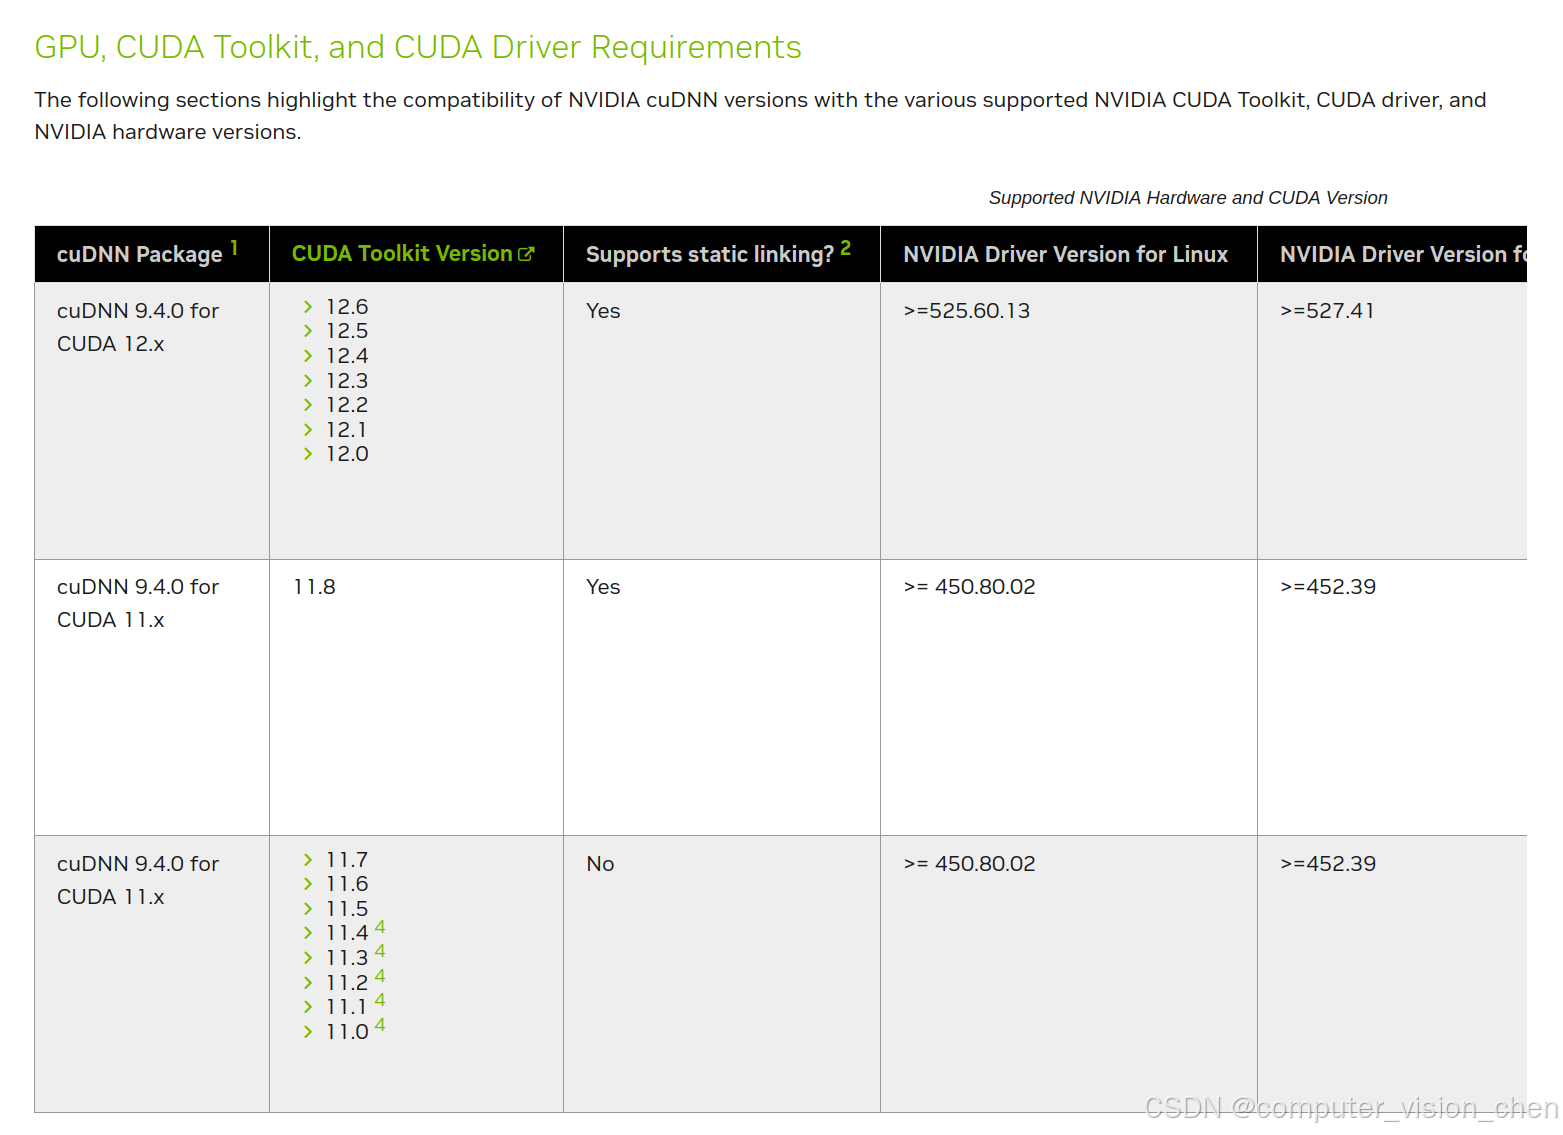Select >= 450.80.02 in the 11.8 row

pos(969,587)
